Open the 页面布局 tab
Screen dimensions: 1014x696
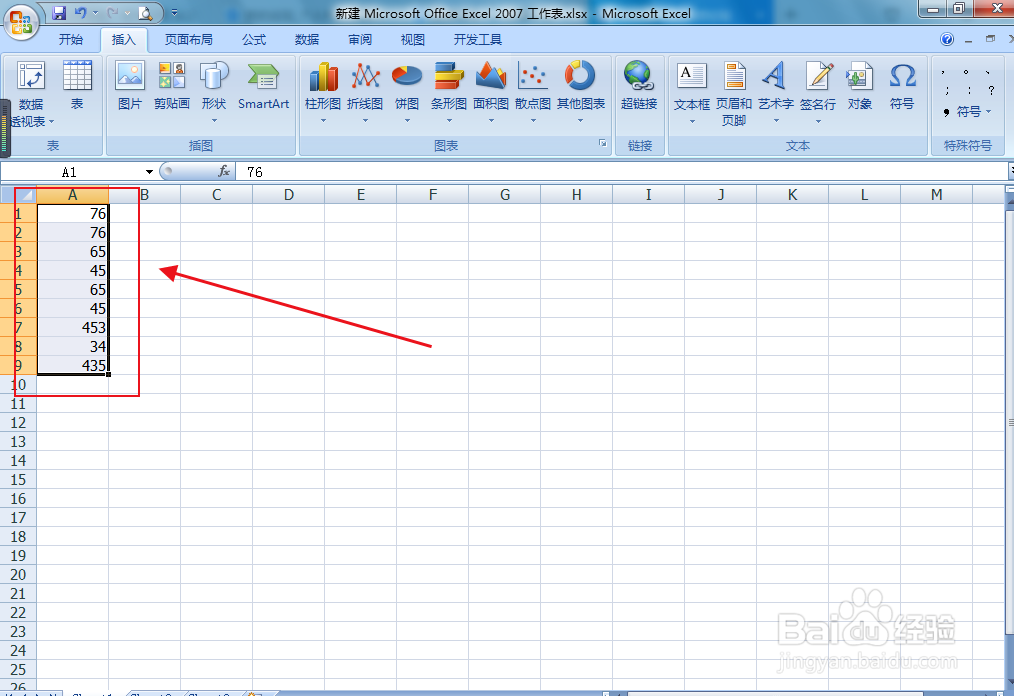(188, 39)
